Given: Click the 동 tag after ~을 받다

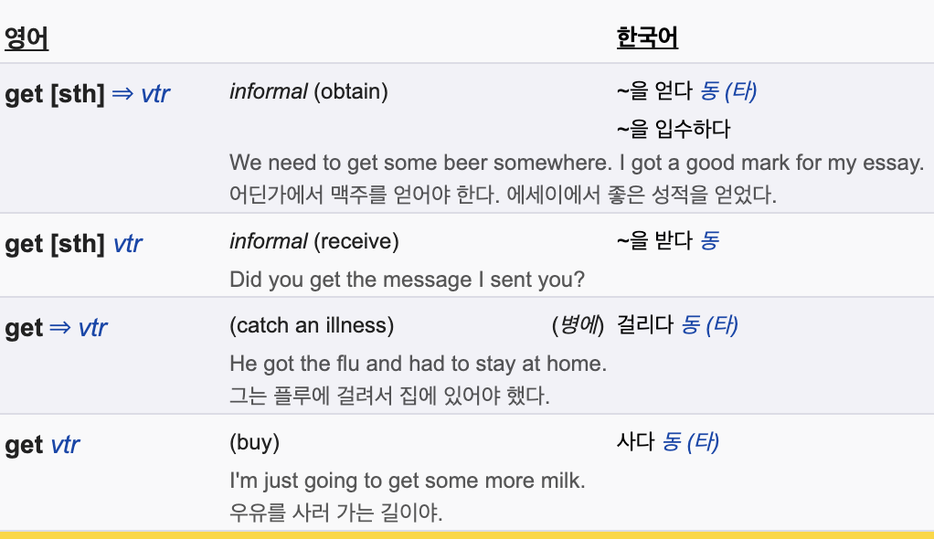Looking at the screenshot, I should pos(709,241).
